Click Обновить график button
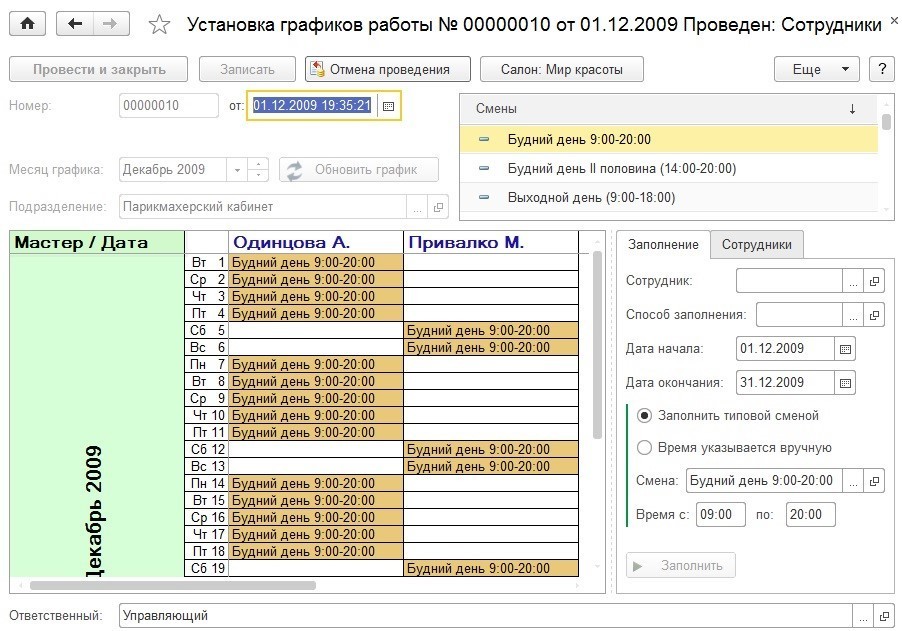 (x=359, y=170)
